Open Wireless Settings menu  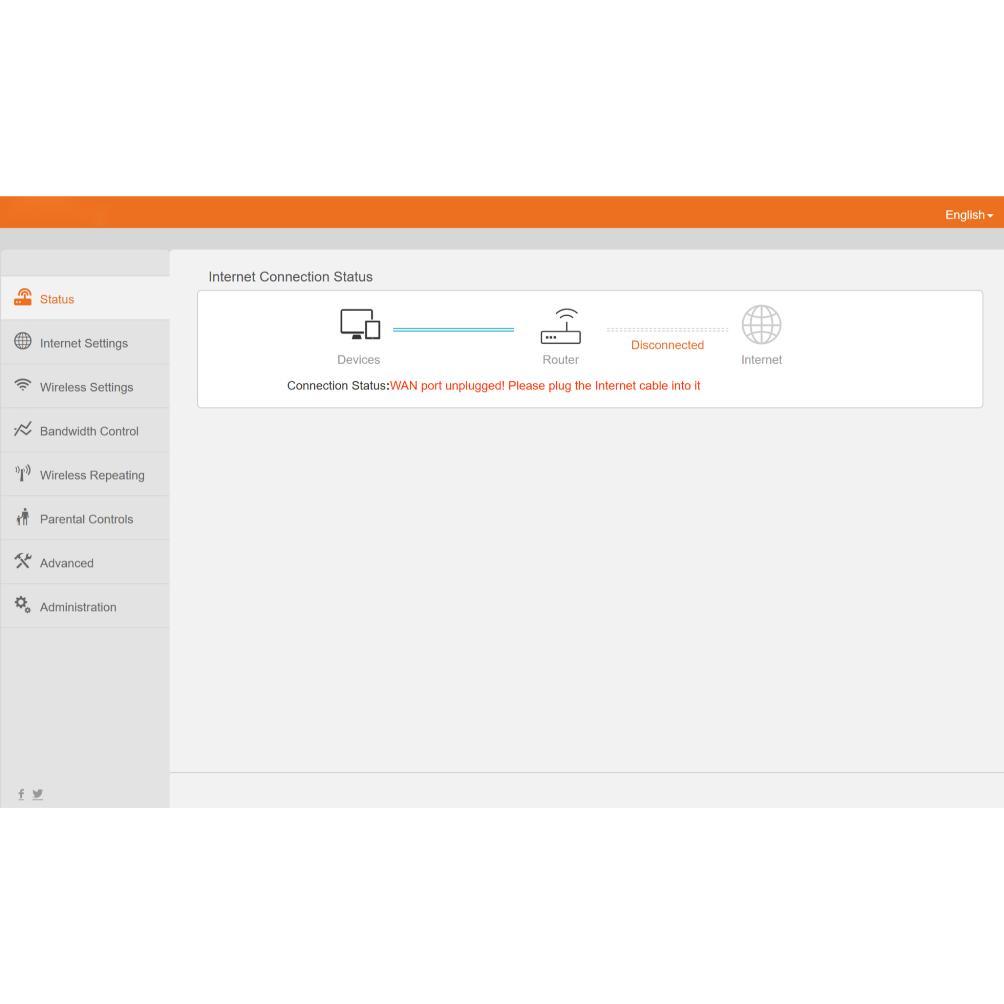[85, 387]
